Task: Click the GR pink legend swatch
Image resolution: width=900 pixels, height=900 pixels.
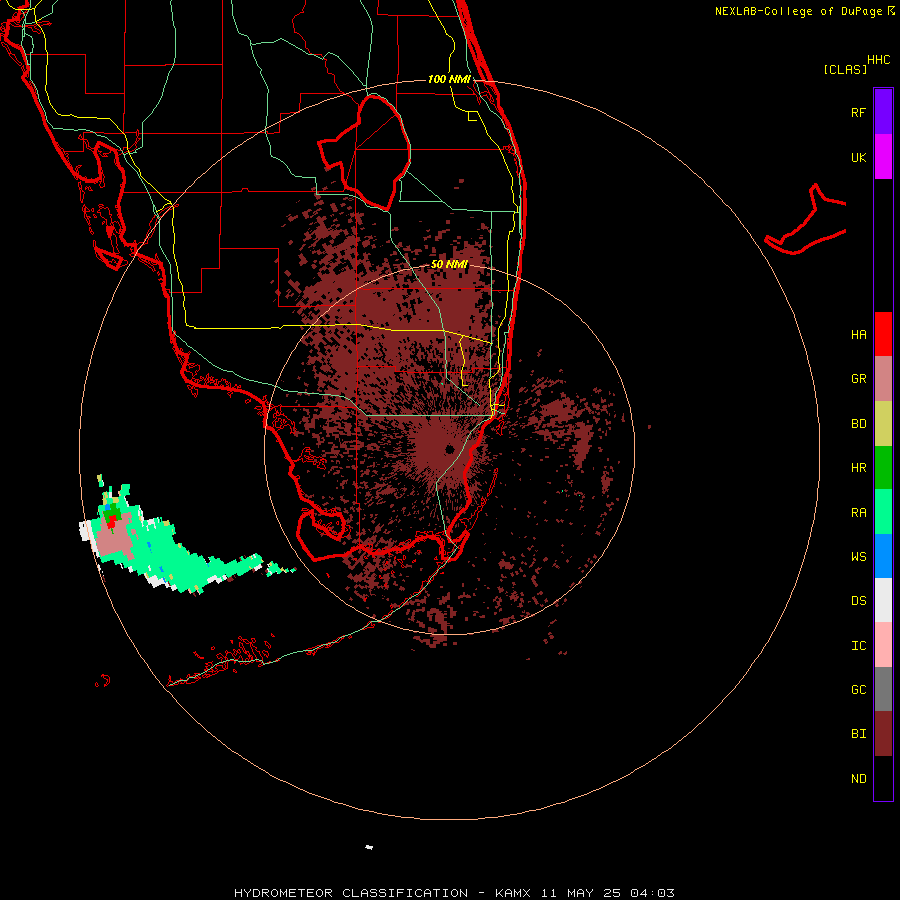Action: [x=883, y=379]
